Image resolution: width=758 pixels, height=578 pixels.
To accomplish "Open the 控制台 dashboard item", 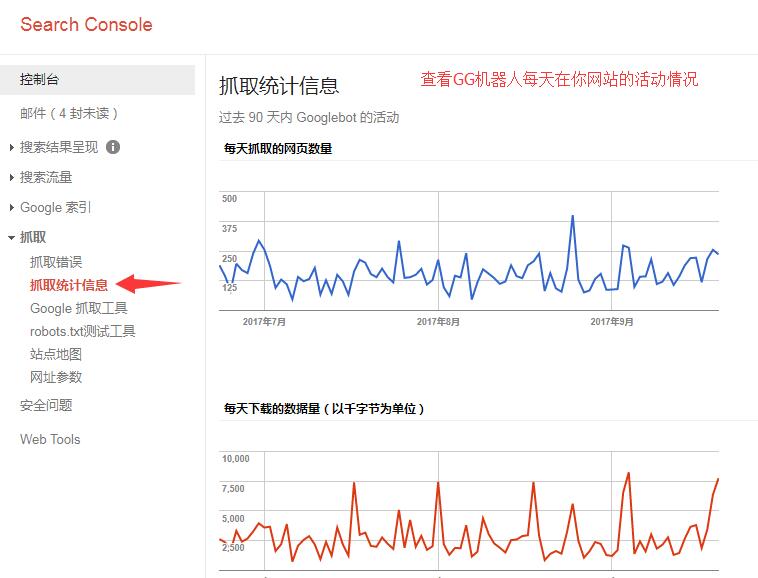I will (97, 80).
